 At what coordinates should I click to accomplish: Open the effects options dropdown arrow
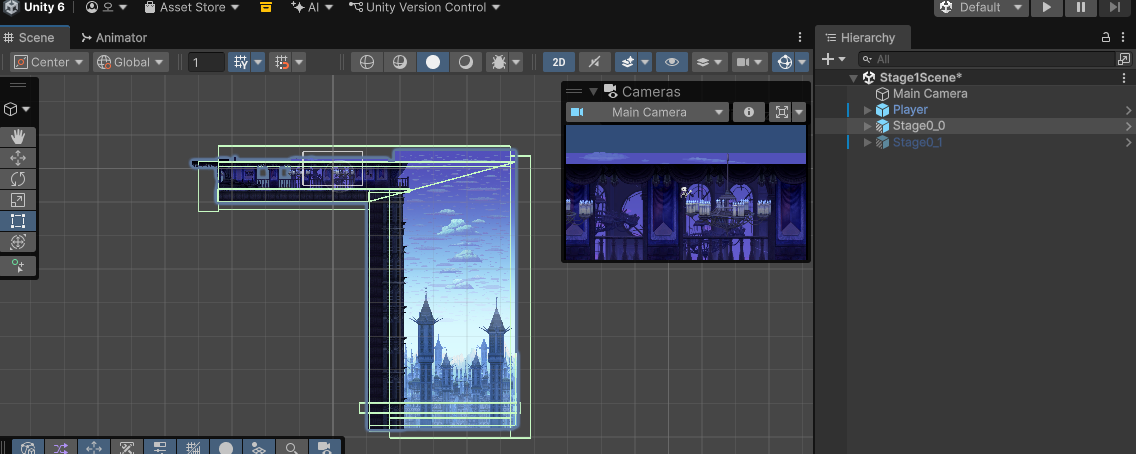pyautogui.click(x=645, y=62)
